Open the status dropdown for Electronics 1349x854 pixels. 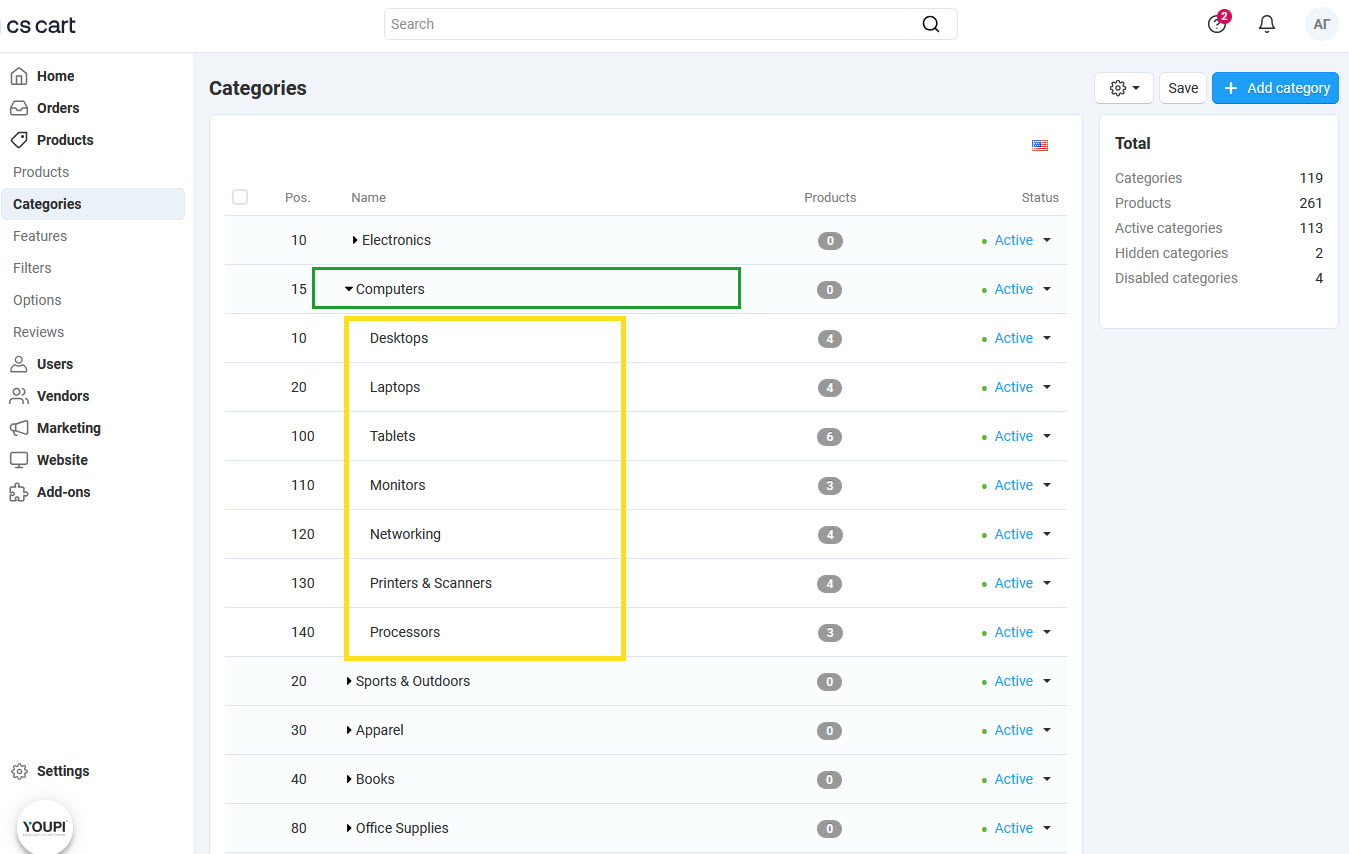1047,240
